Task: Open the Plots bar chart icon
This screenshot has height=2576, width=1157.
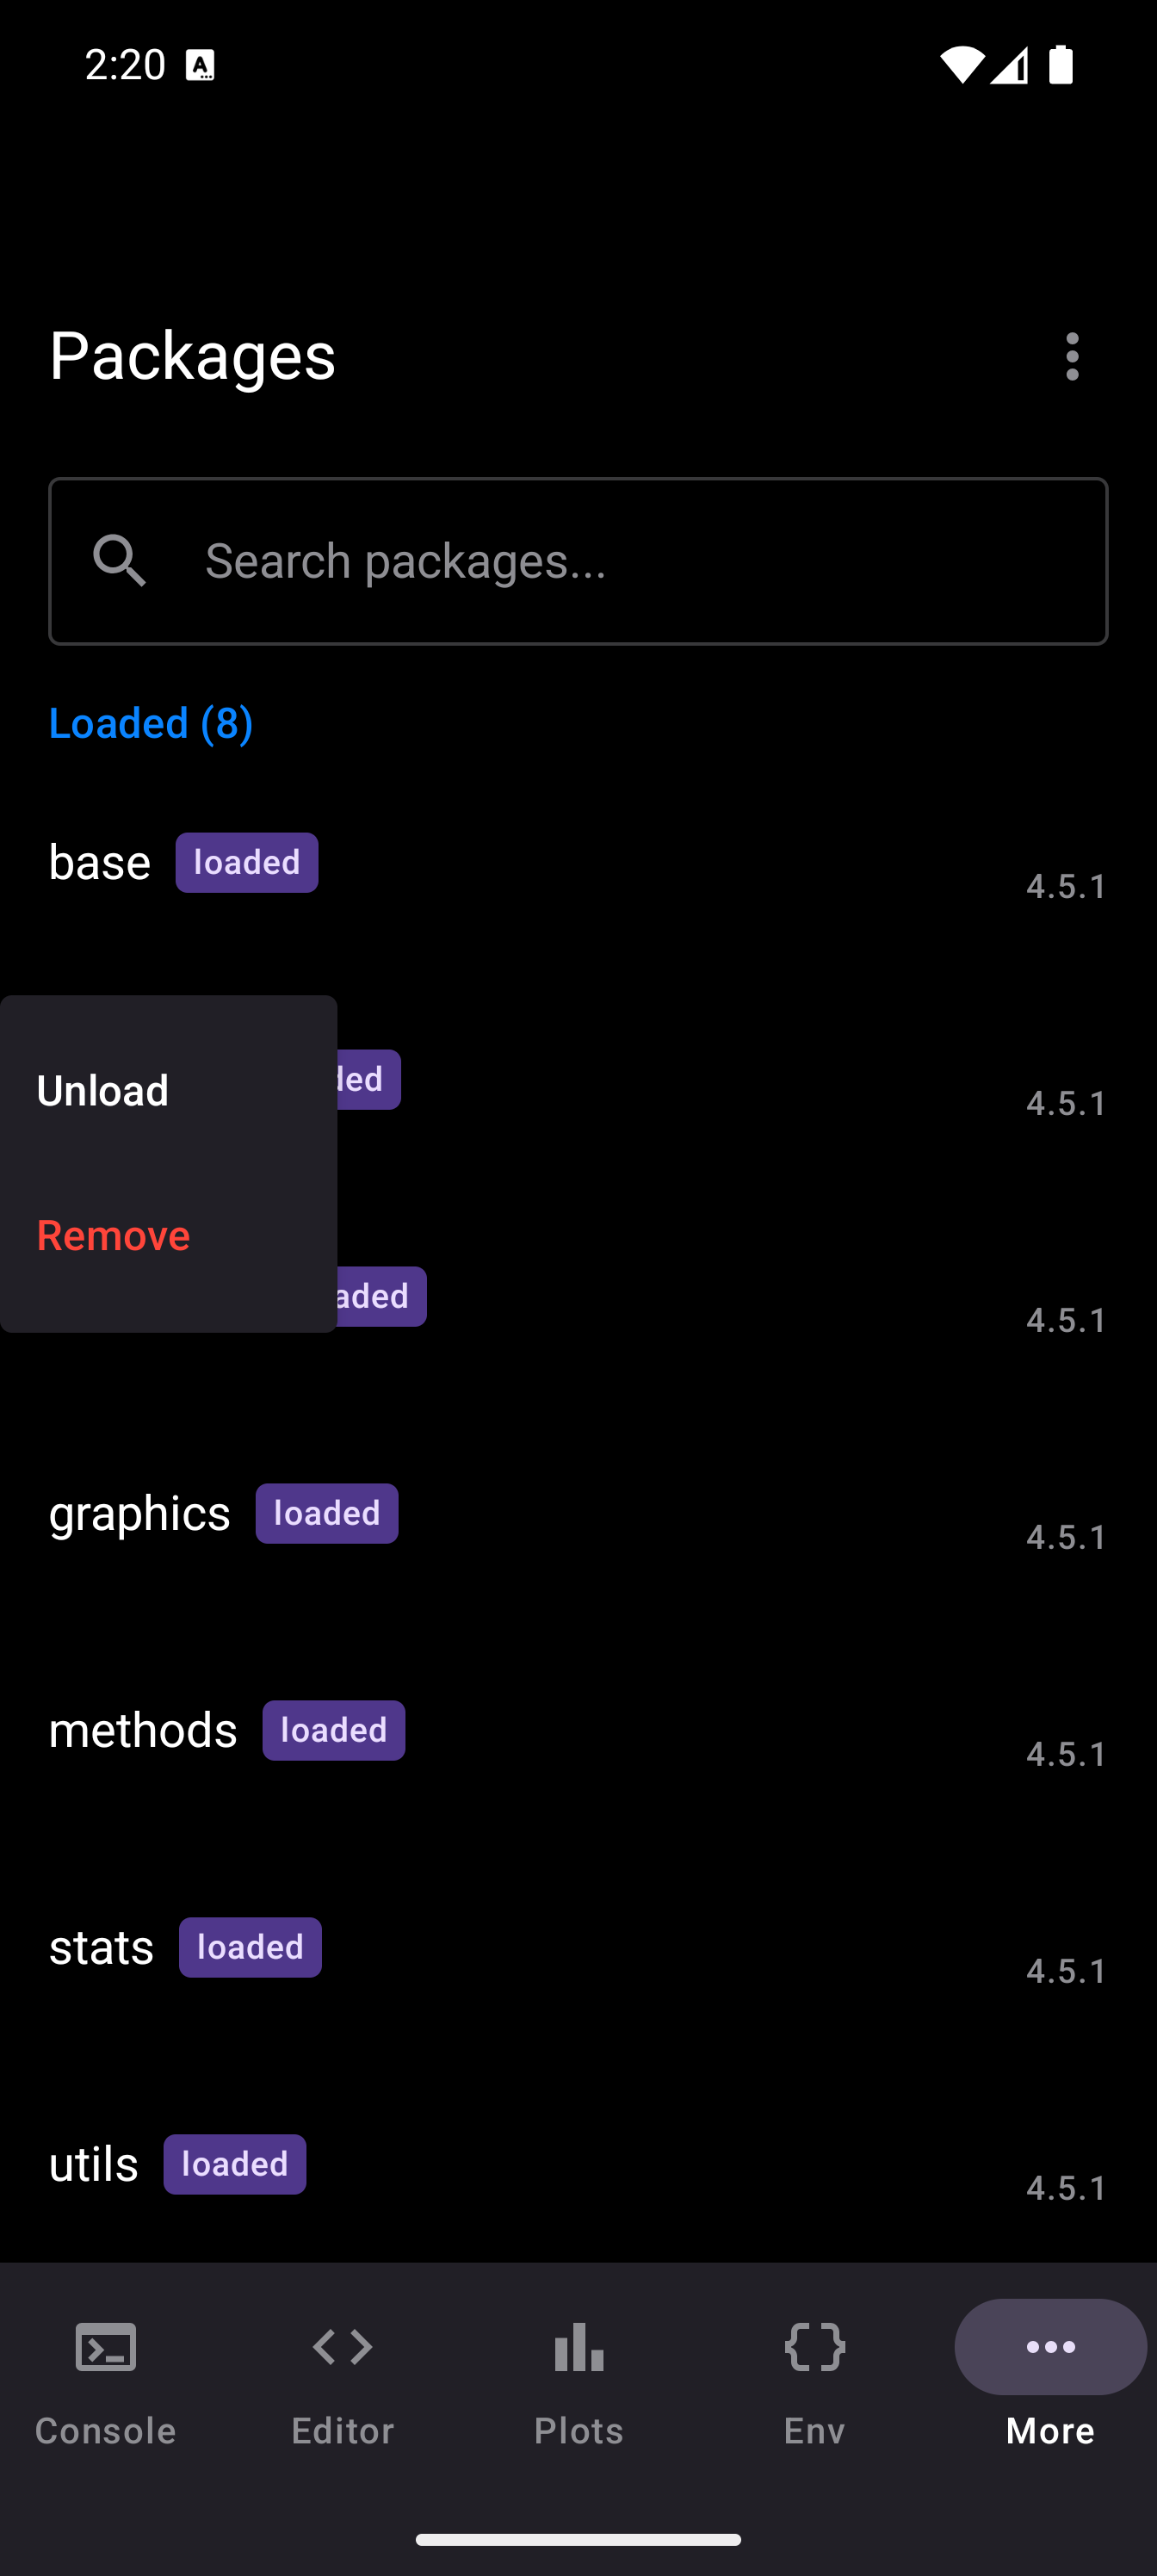Action: [578, 2346]
